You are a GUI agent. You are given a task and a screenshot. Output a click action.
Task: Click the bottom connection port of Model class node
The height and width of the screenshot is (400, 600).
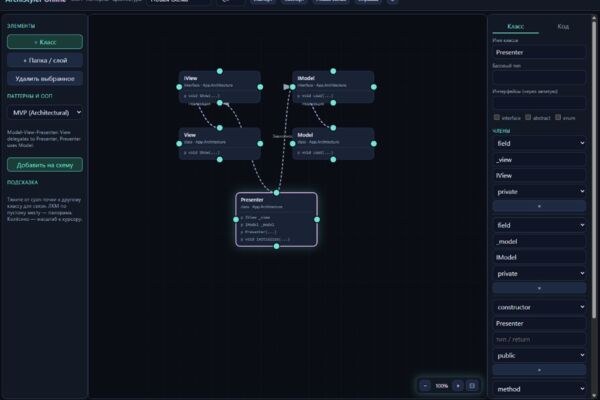click(x=333, y=159)
